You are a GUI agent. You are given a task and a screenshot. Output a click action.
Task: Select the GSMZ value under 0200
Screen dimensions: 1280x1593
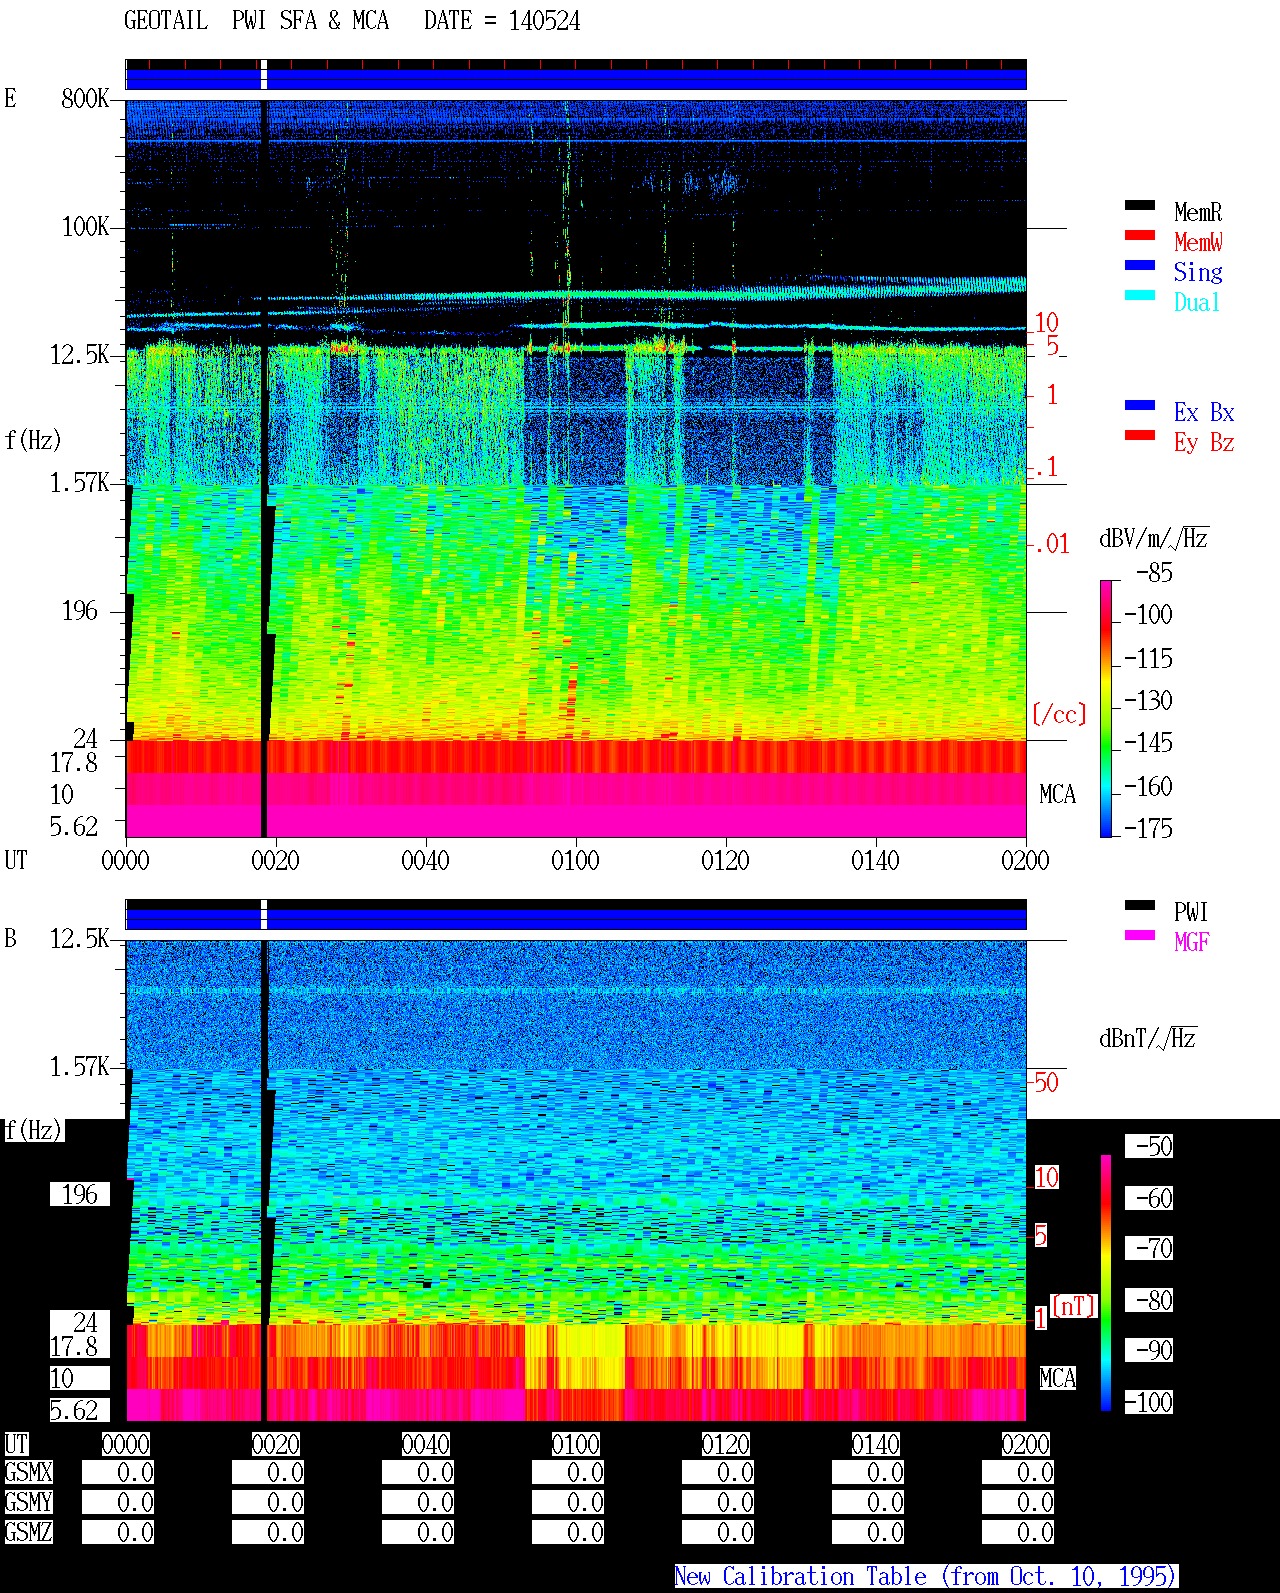coord(1018,1532)
